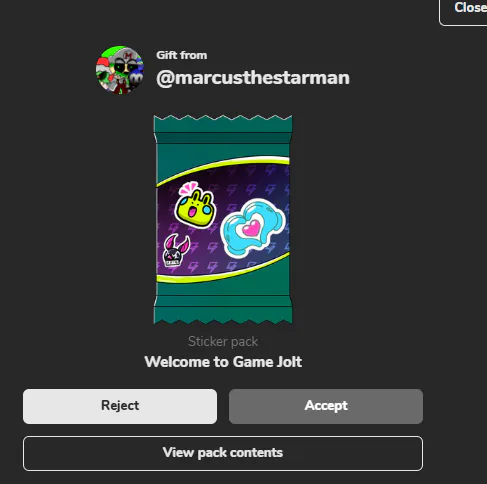The height and width of the screenshot is (484, 487).
Task: Open View pack contents
Action: (223, 453)
